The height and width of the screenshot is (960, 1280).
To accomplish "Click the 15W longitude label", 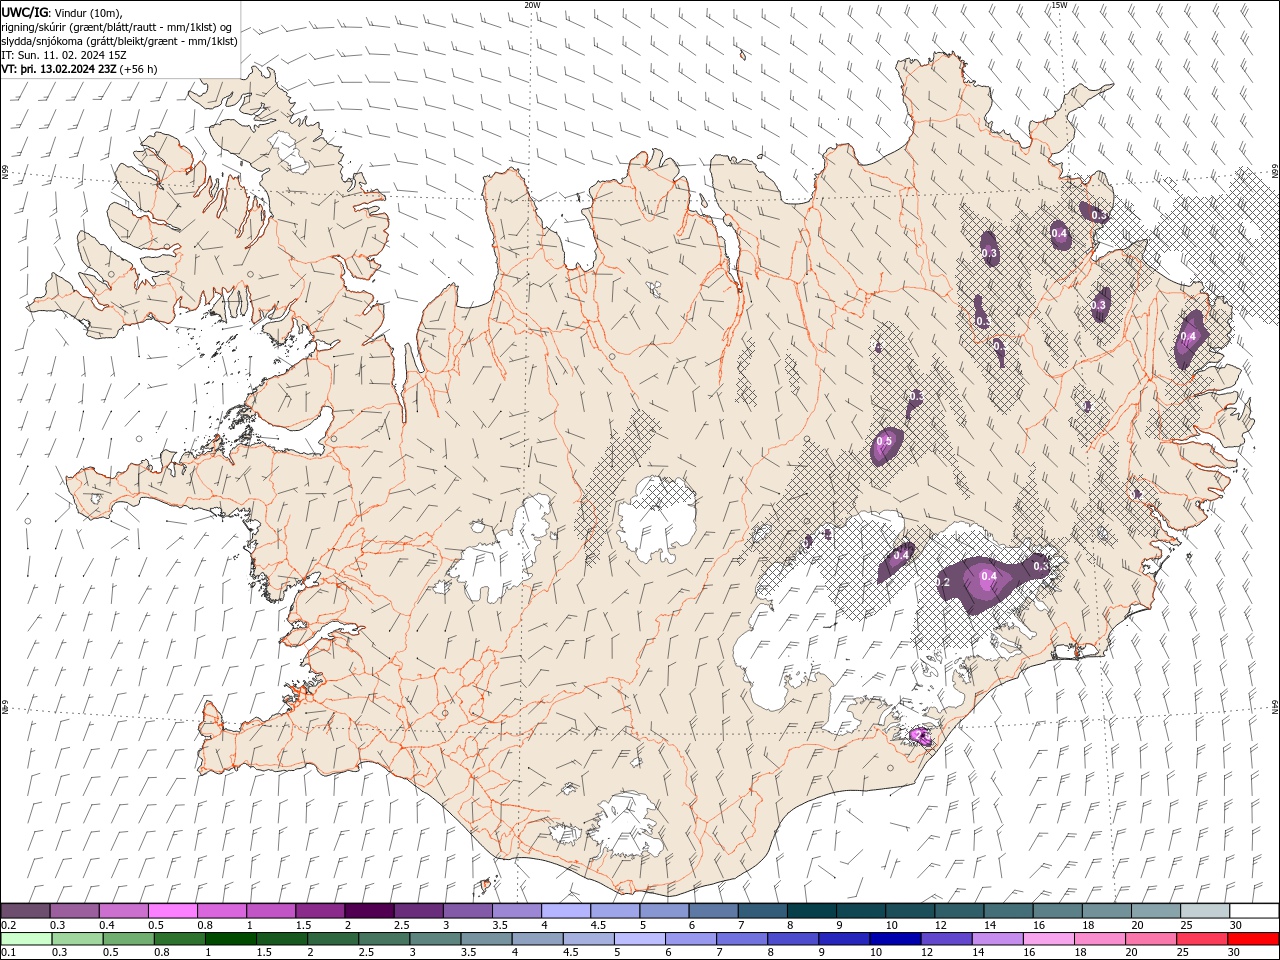I will (1058, 5).
